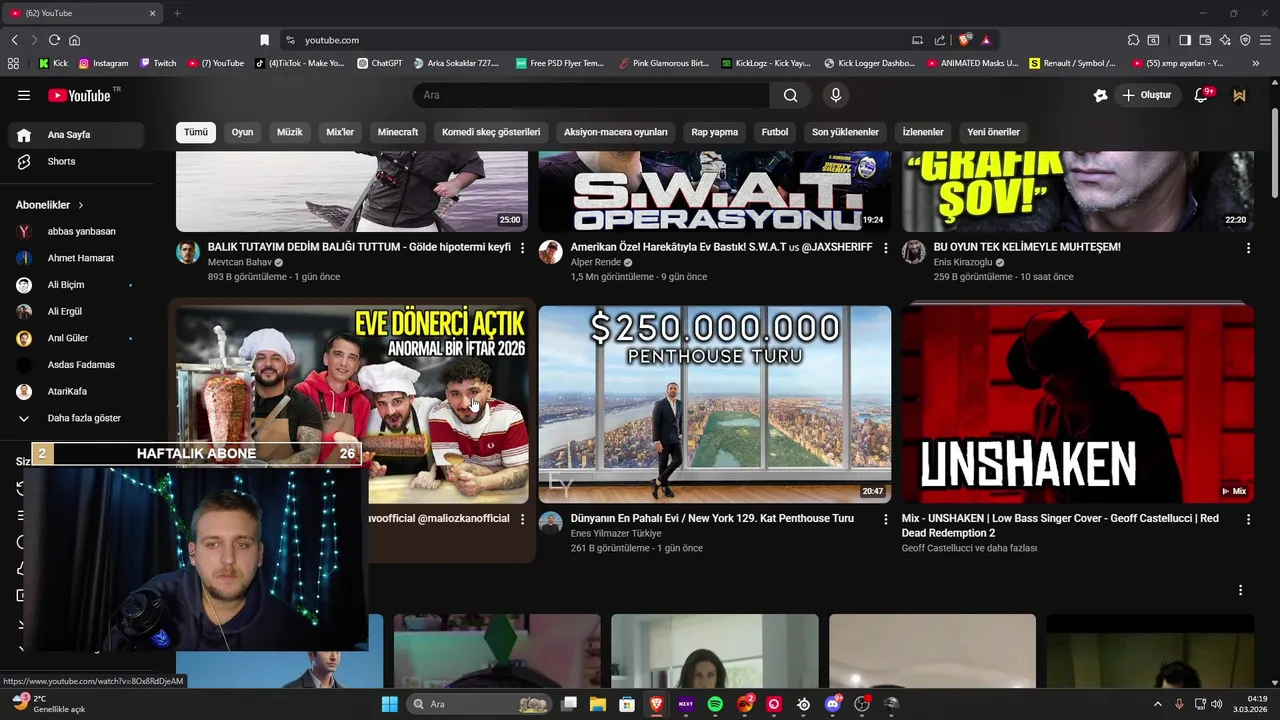This screenshot has height=720, width=1280.
Task: Go to Ana Sayfa in sidebar
Action: 76,135
